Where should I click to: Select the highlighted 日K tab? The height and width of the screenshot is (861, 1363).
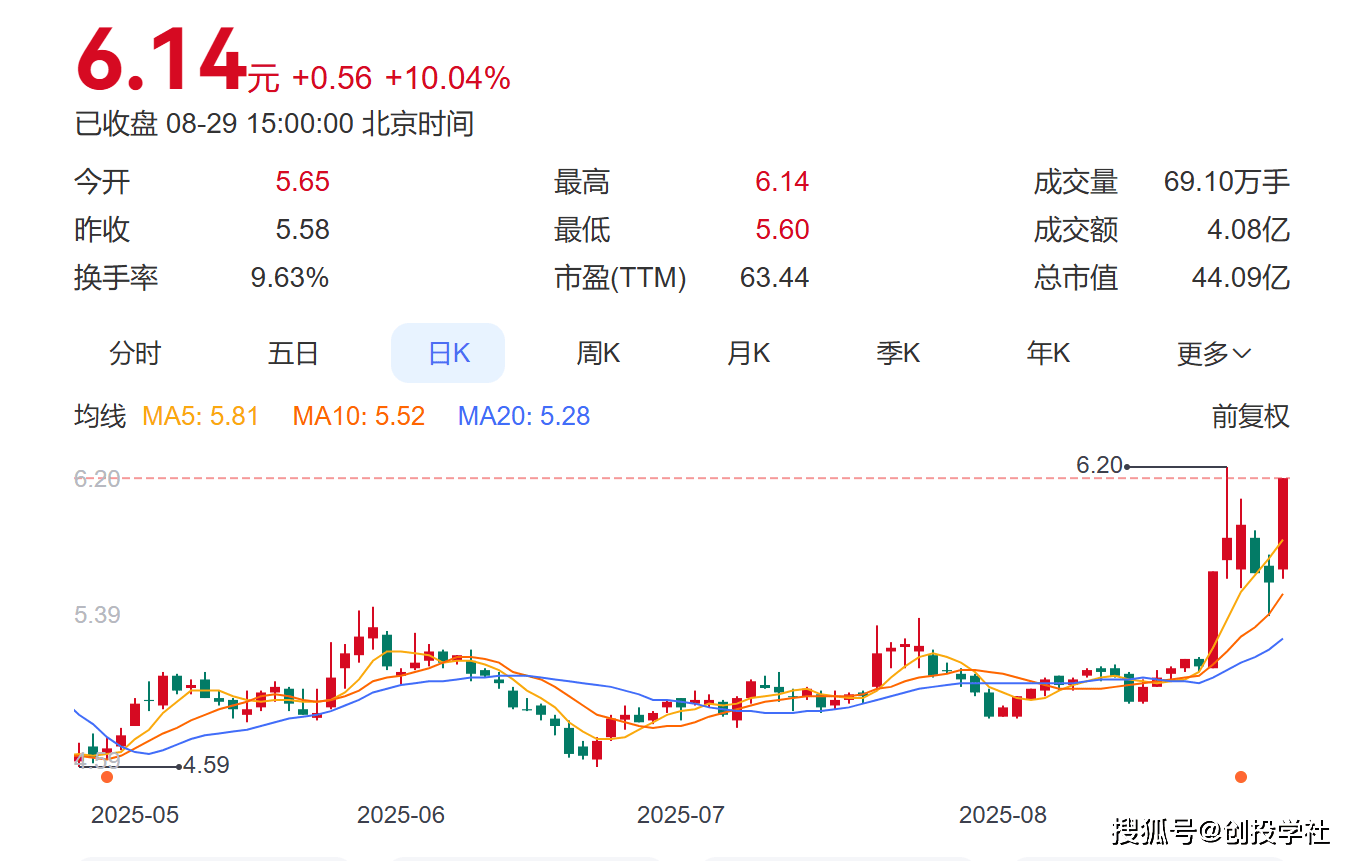click(448, 353)
